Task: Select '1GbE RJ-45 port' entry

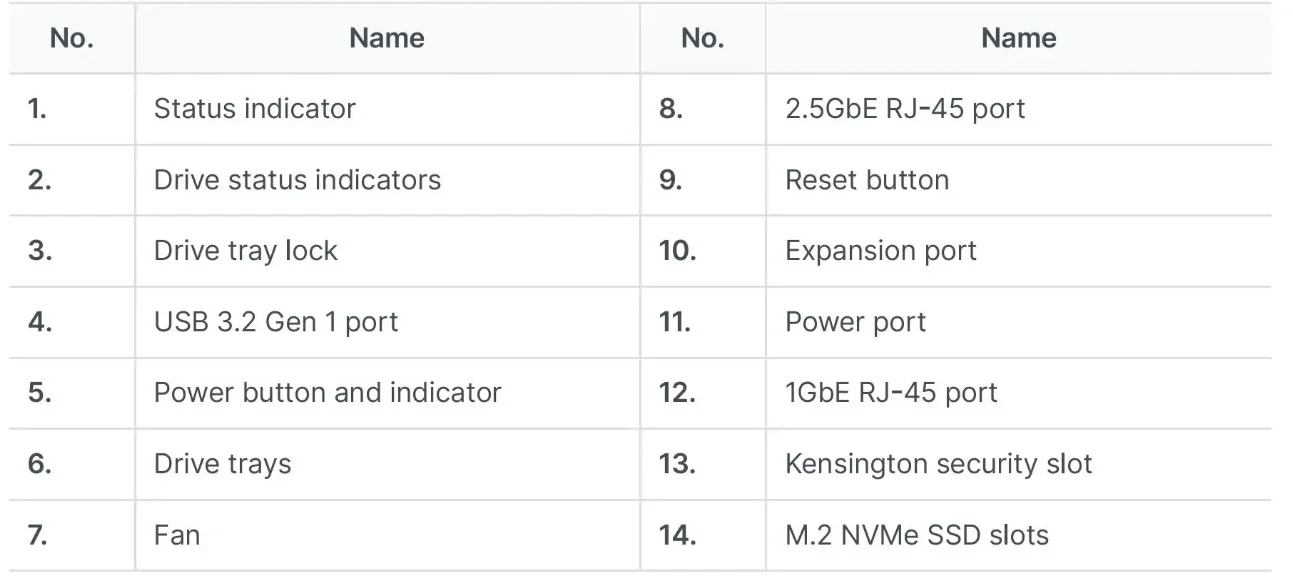Action: [x=892, y=392]
